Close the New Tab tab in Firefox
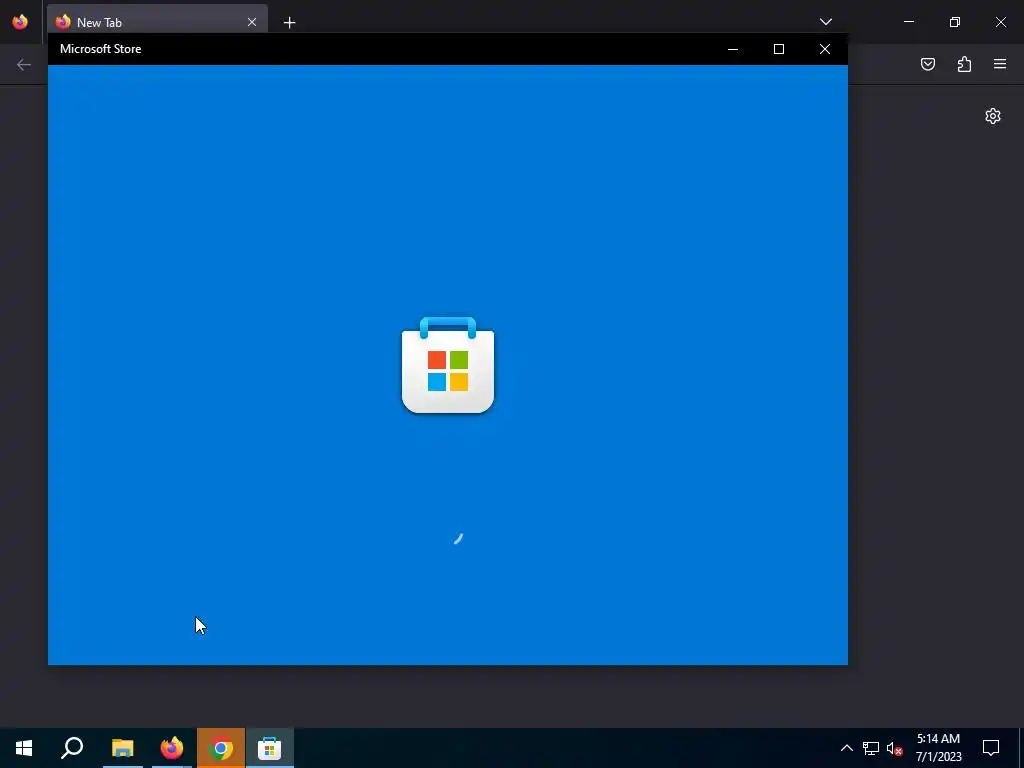This screenshot has height=768, width=1024. 252,22
